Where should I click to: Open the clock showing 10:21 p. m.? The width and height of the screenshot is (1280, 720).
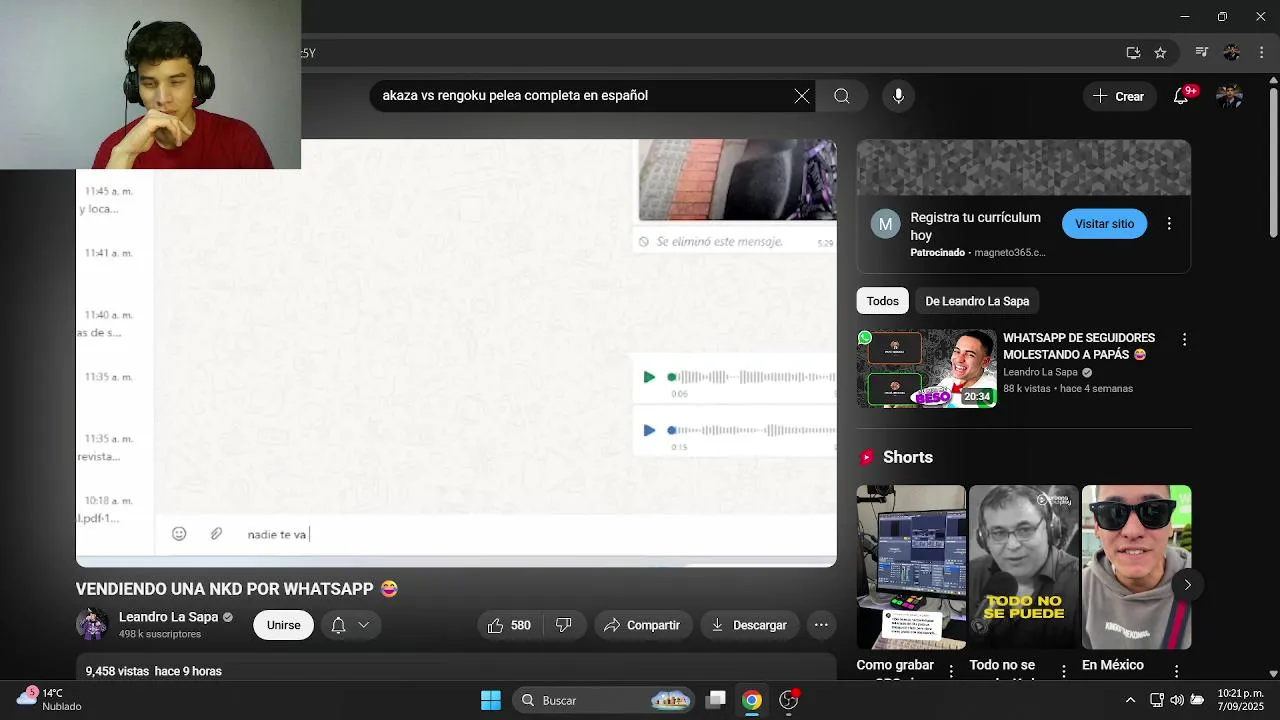(x=1238, y=700)
